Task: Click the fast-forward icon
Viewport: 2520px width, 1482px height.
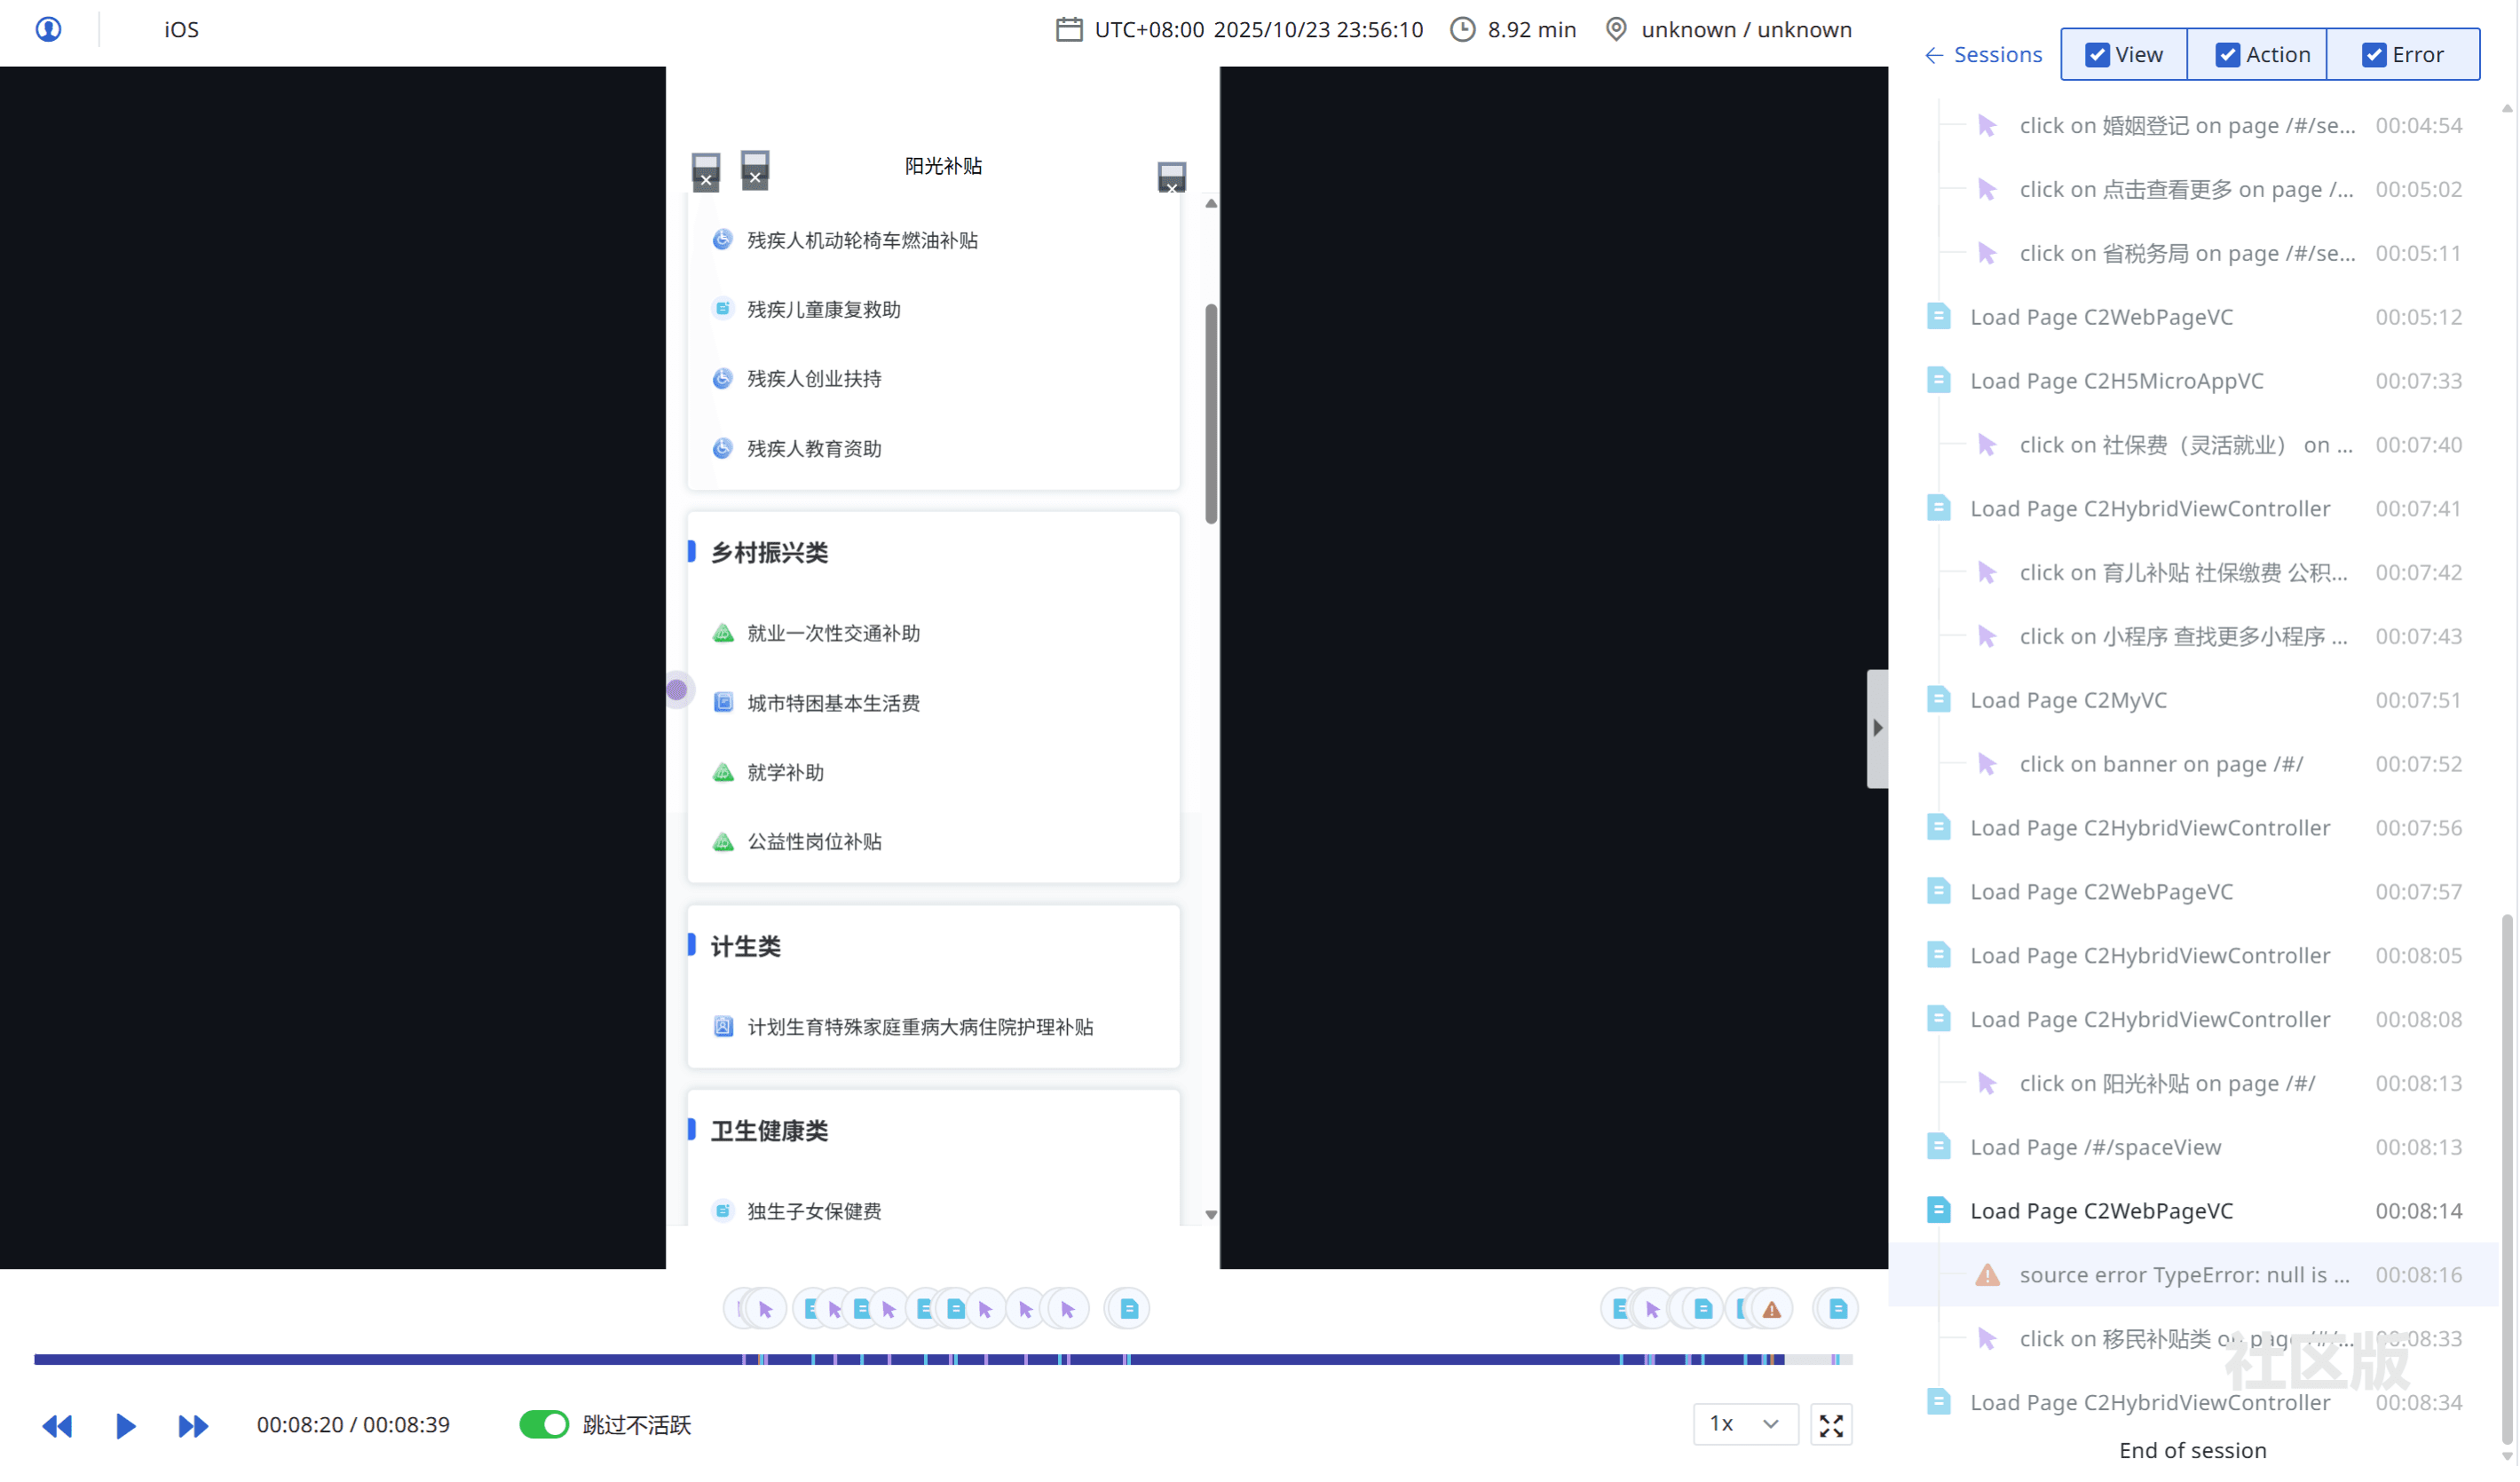Action: point(193,1425)
